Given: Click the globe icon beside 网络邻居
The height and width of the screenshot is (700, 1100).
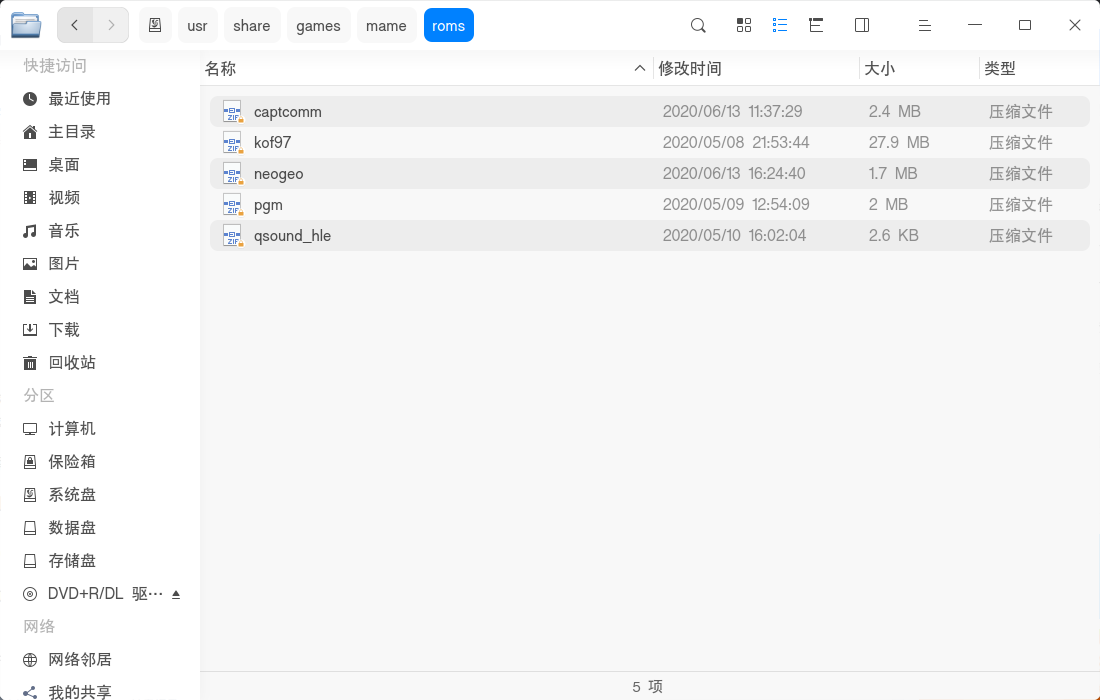Looking at the screenshot, I should 29,659.
